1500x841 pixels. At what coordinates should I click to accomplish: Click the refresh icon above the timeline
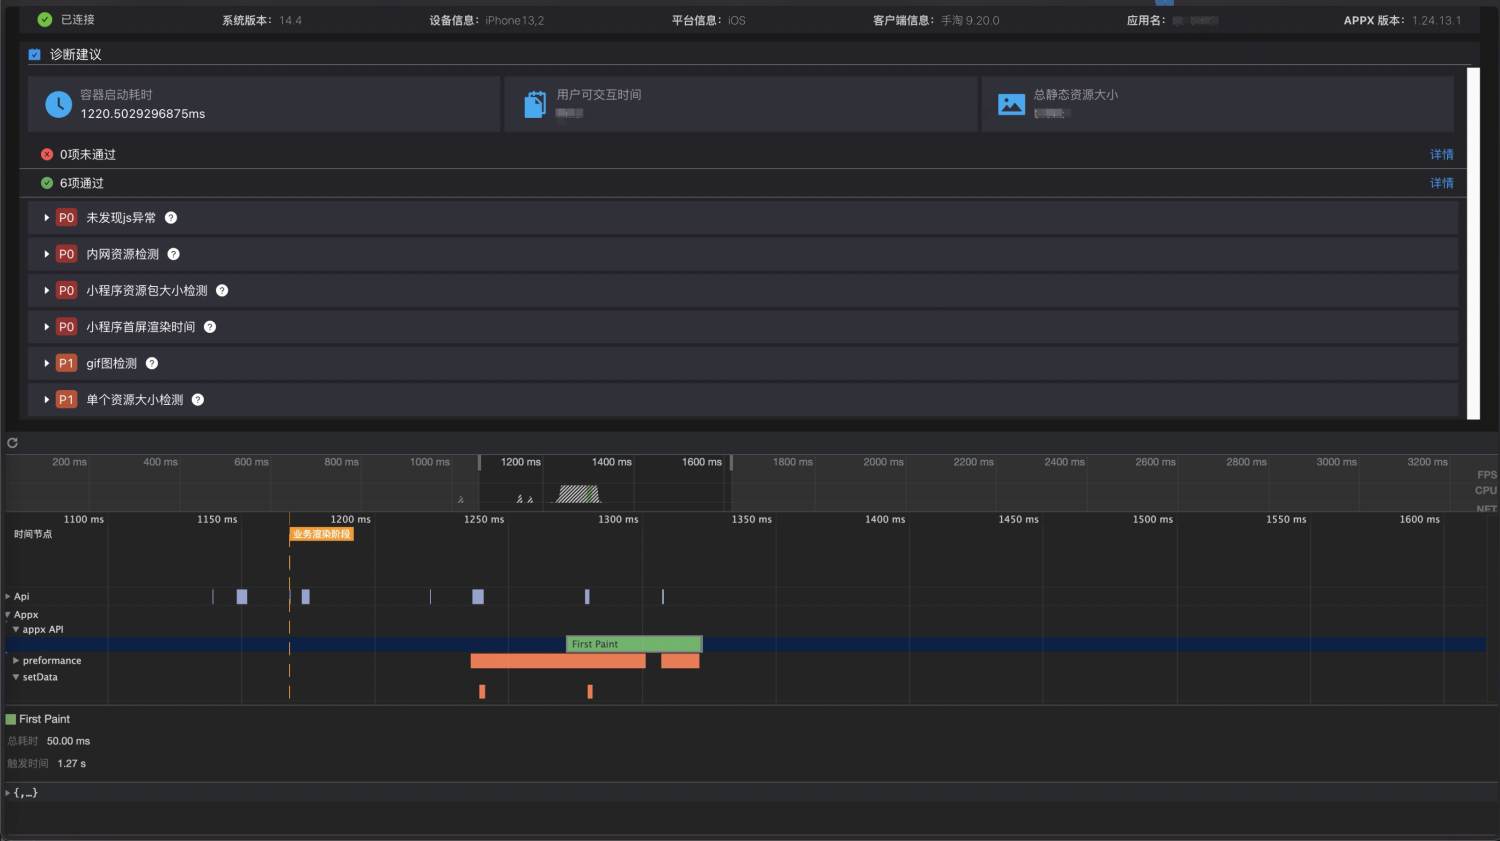click(12, 443)
